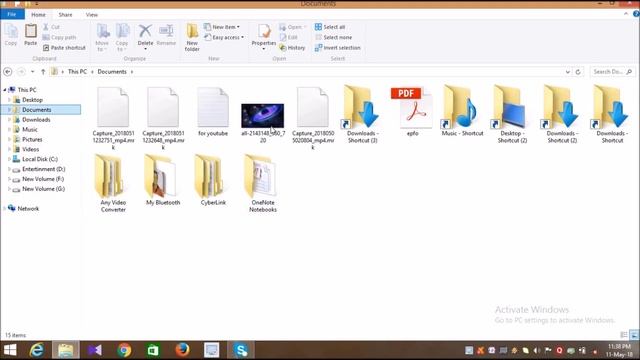
Task: Click the Edit command in ribbon
Action: 289,37
